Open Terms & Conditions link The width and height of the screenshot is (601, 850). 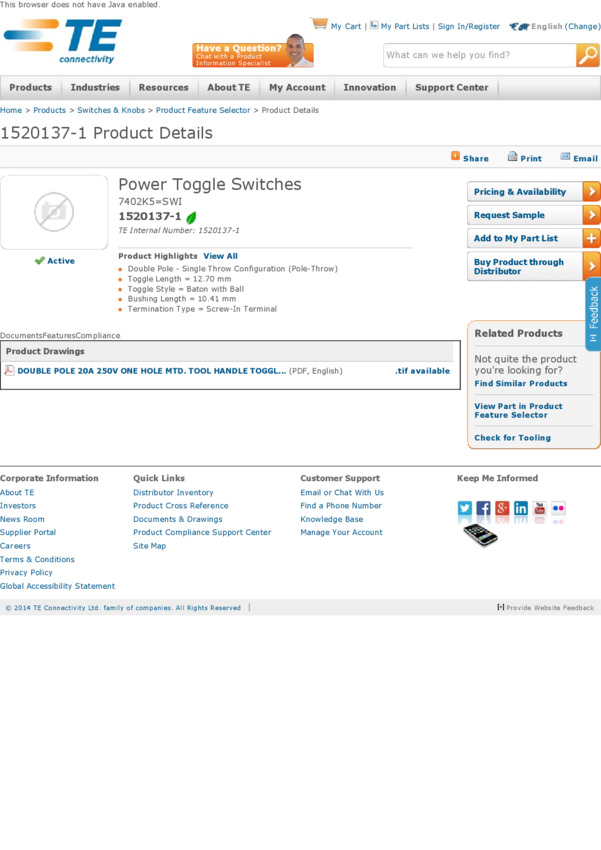click(x=37, y=559)
